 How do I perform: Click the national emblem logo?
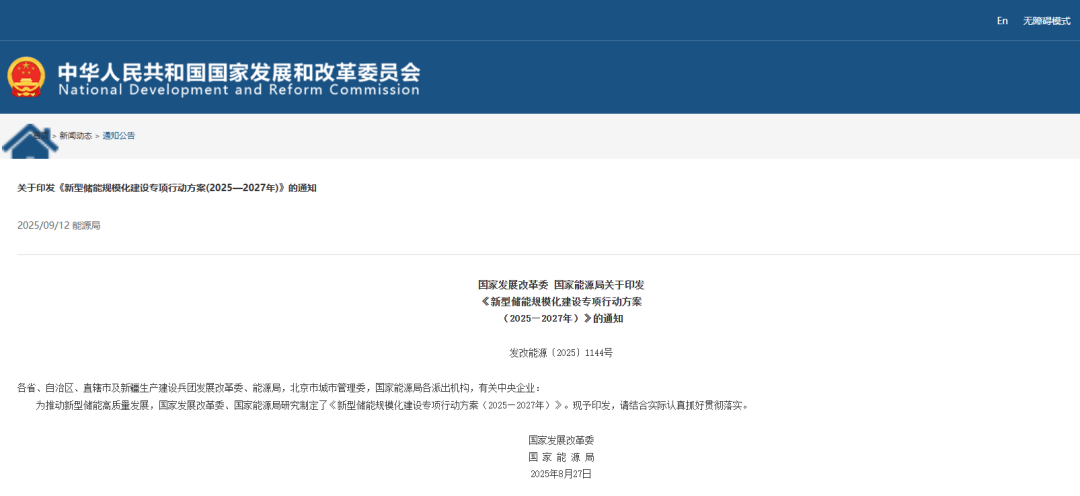[x=26, y=76]
